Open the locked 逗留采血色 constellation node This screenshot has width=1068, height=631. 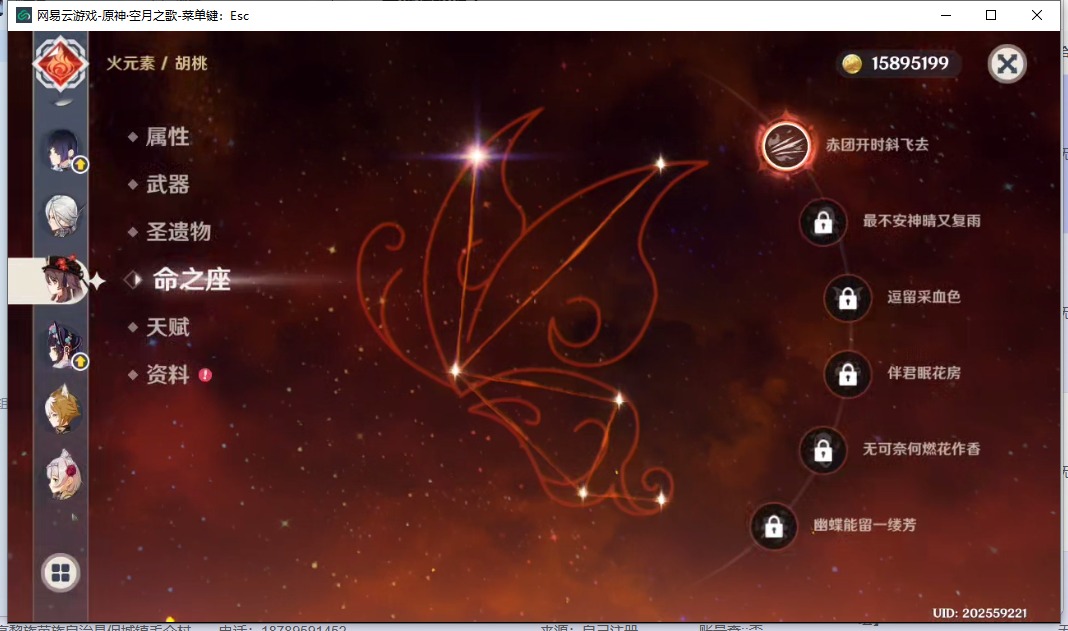(847, 298)
